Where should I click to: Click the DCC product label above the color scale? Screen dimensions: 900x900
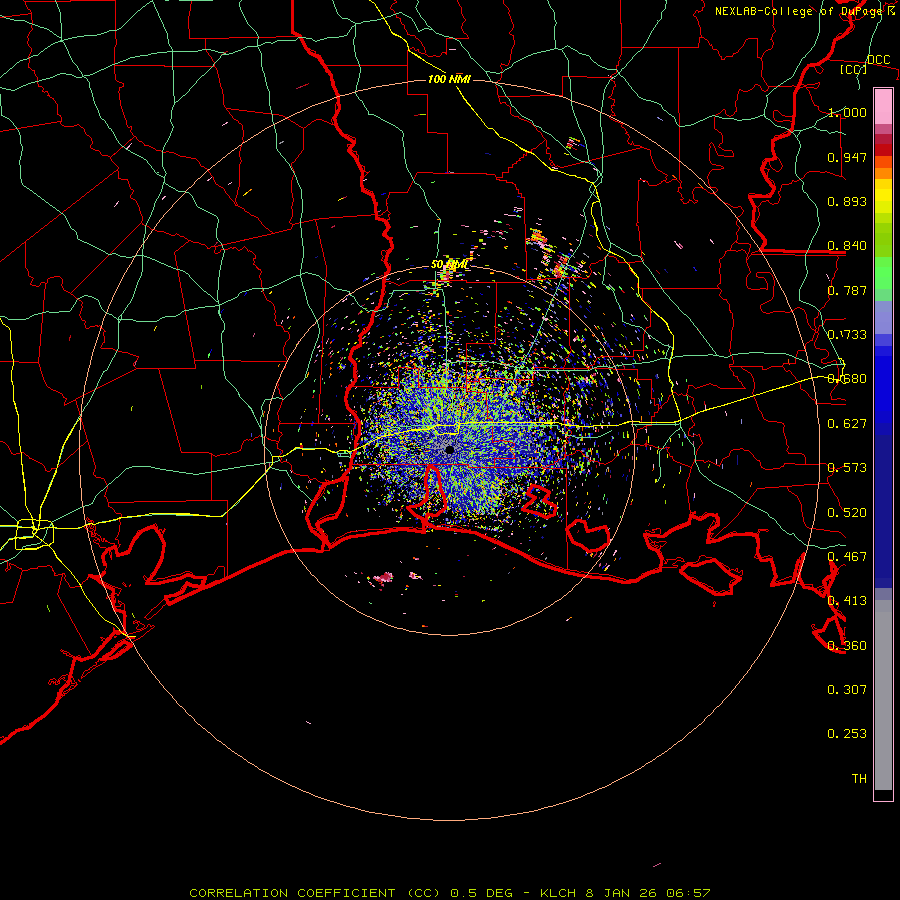pos(878,60)
